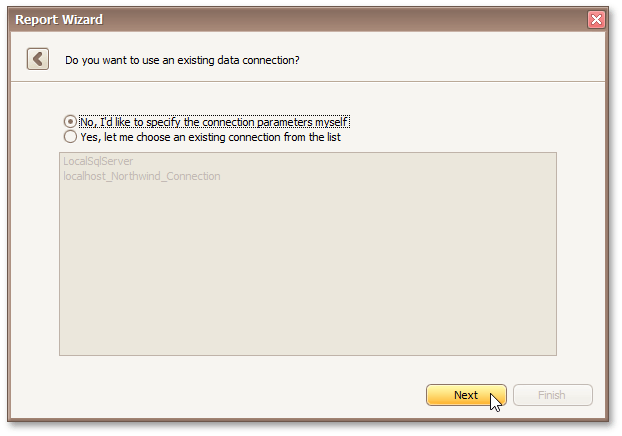Click the word "No" in the first option
Viewport: 622px width, 436px height.
tap(88, 122)
